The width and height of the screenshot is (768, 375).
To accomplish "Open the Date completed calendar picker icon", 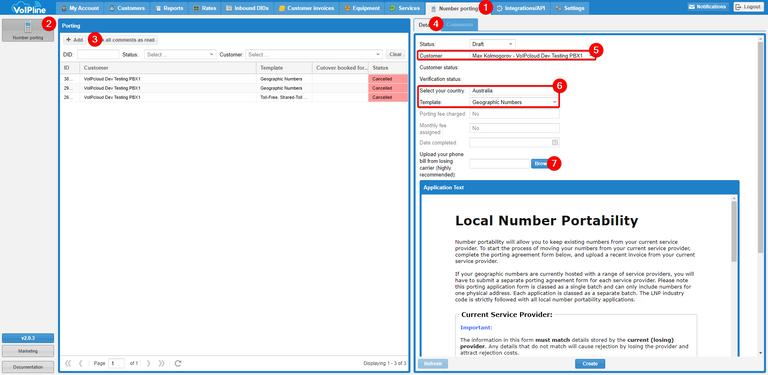I will (555, 142).
